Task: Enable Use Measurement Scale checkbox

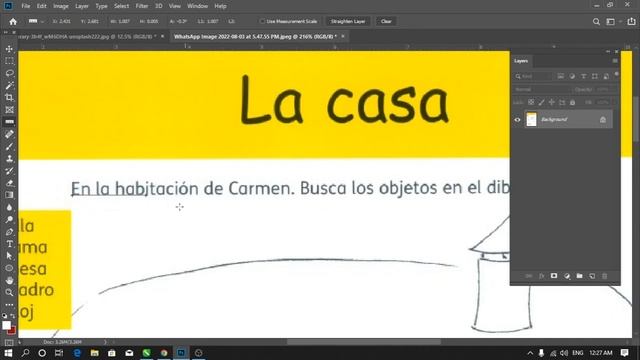Action: [x=262, y=21]
